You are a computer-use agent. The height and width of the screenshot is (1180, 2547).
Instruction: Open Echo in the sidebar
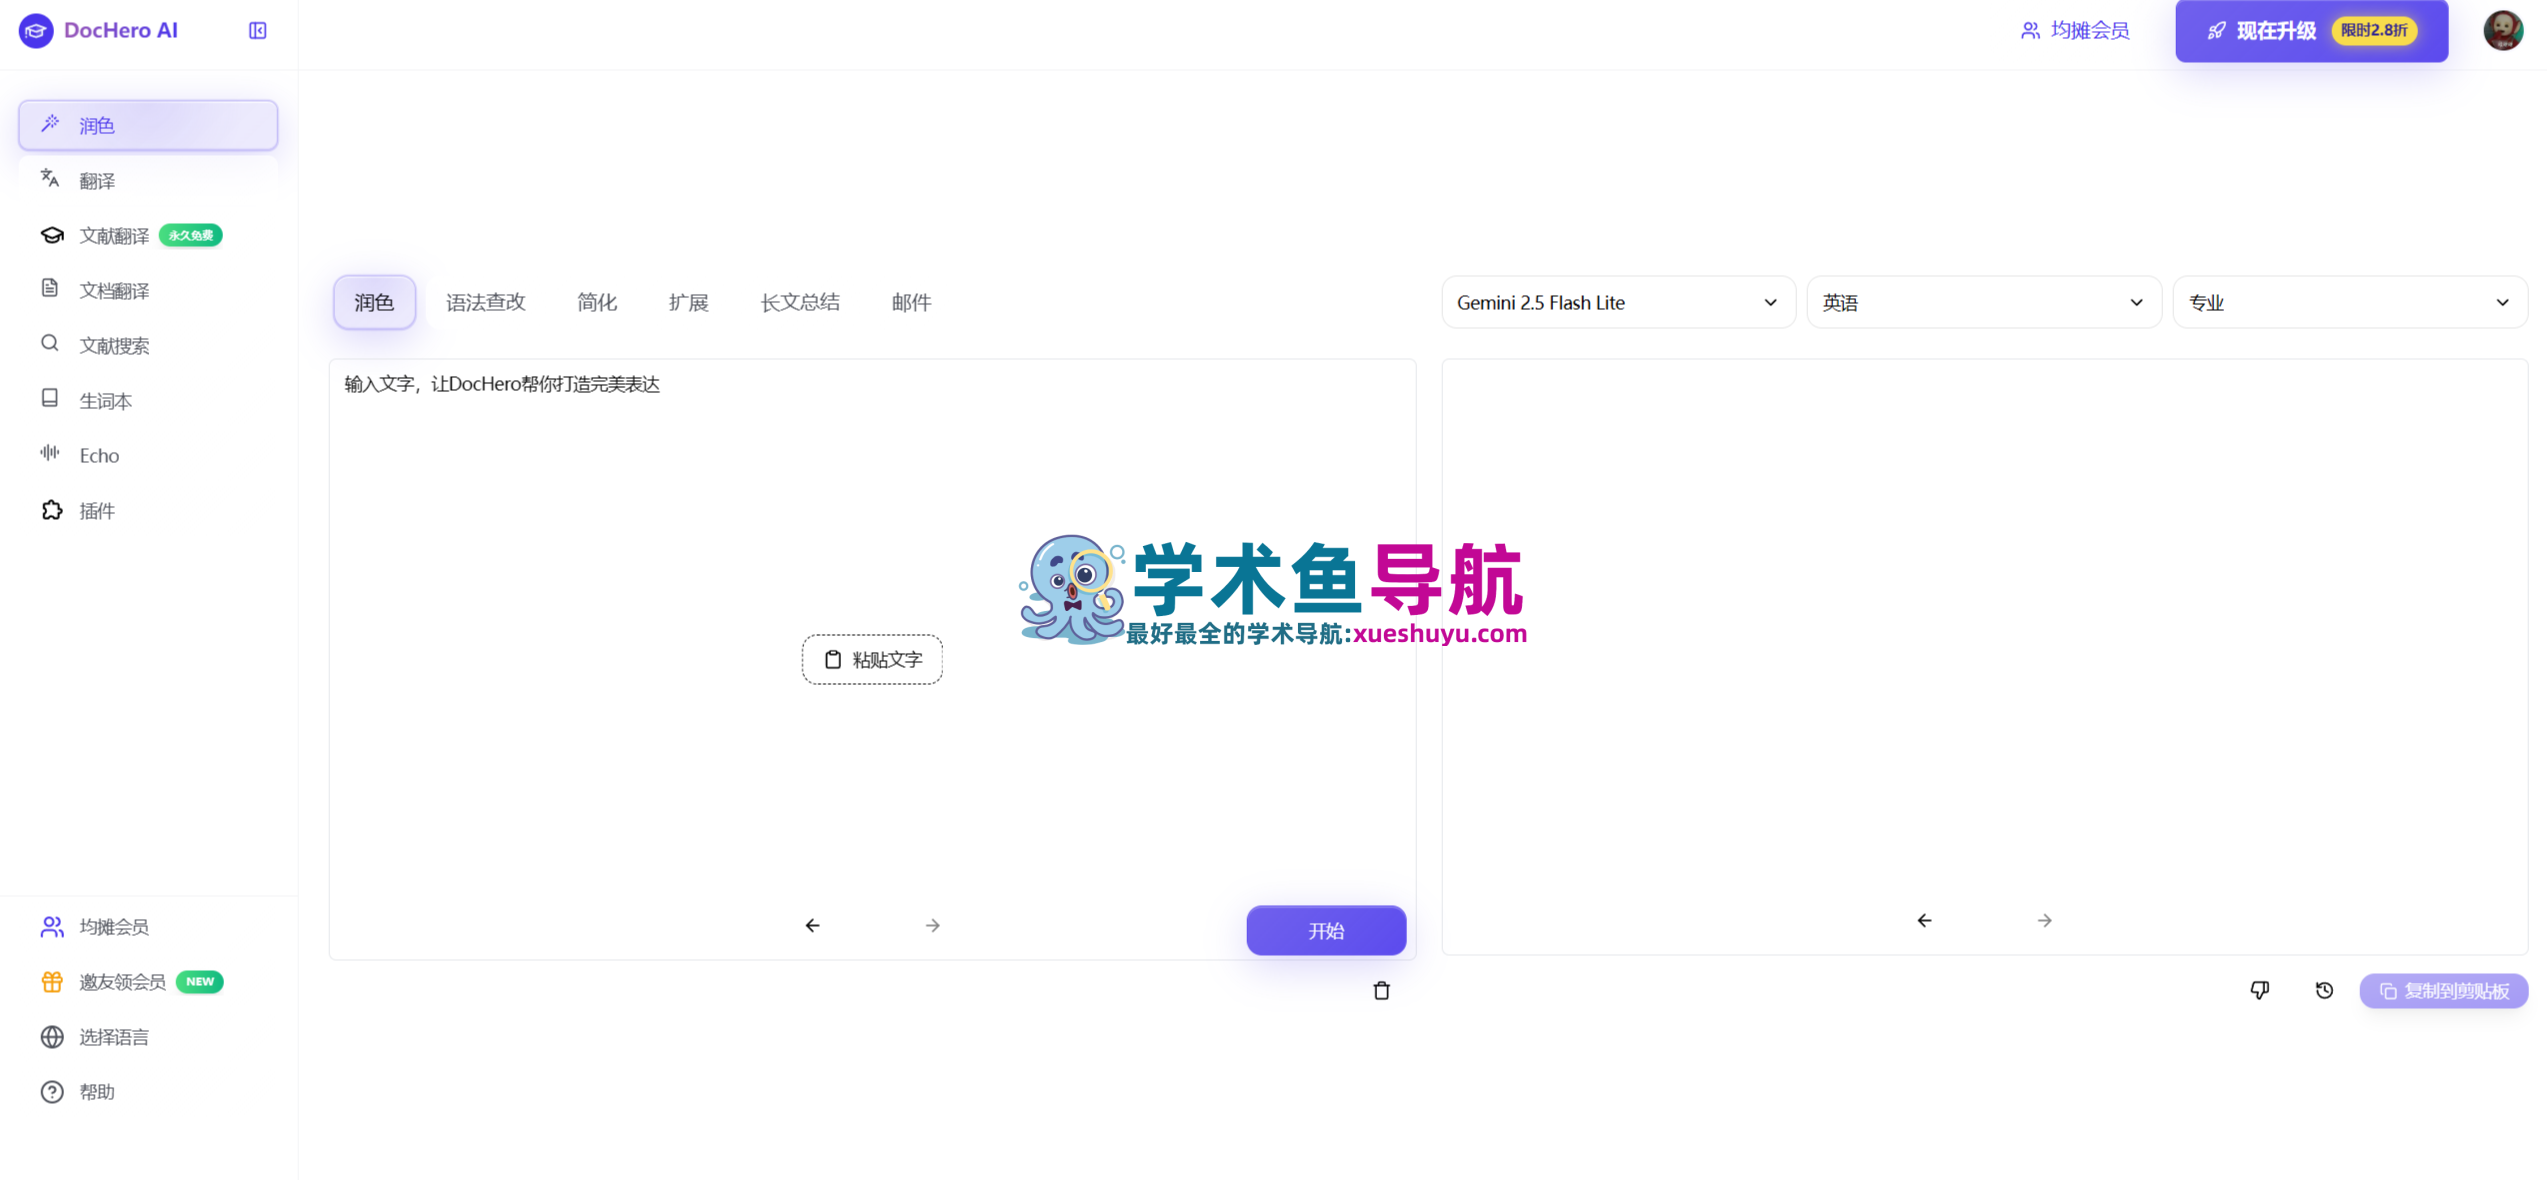pyautogui.click(x=148, y=455)
